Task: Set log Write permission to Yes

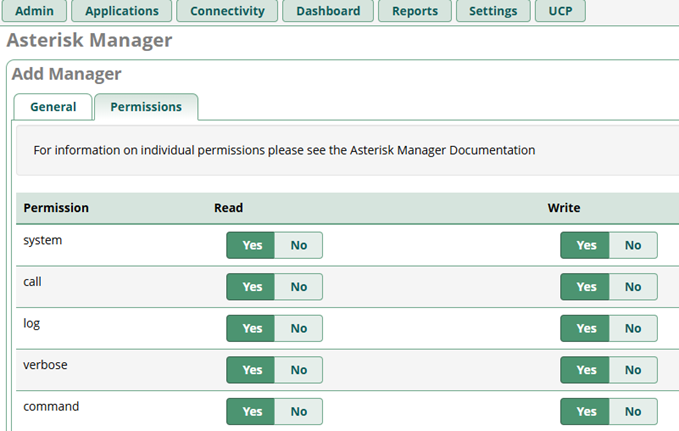Action: point(585,328)
